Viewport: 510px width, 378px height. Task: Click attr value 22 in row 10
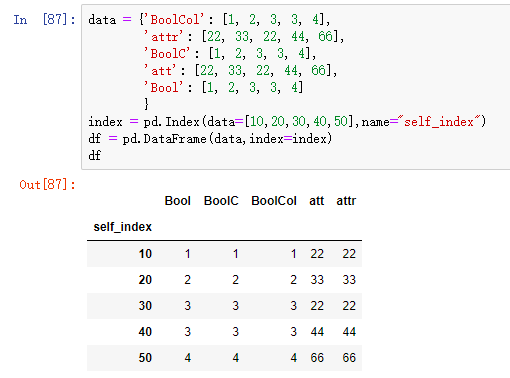349,254
